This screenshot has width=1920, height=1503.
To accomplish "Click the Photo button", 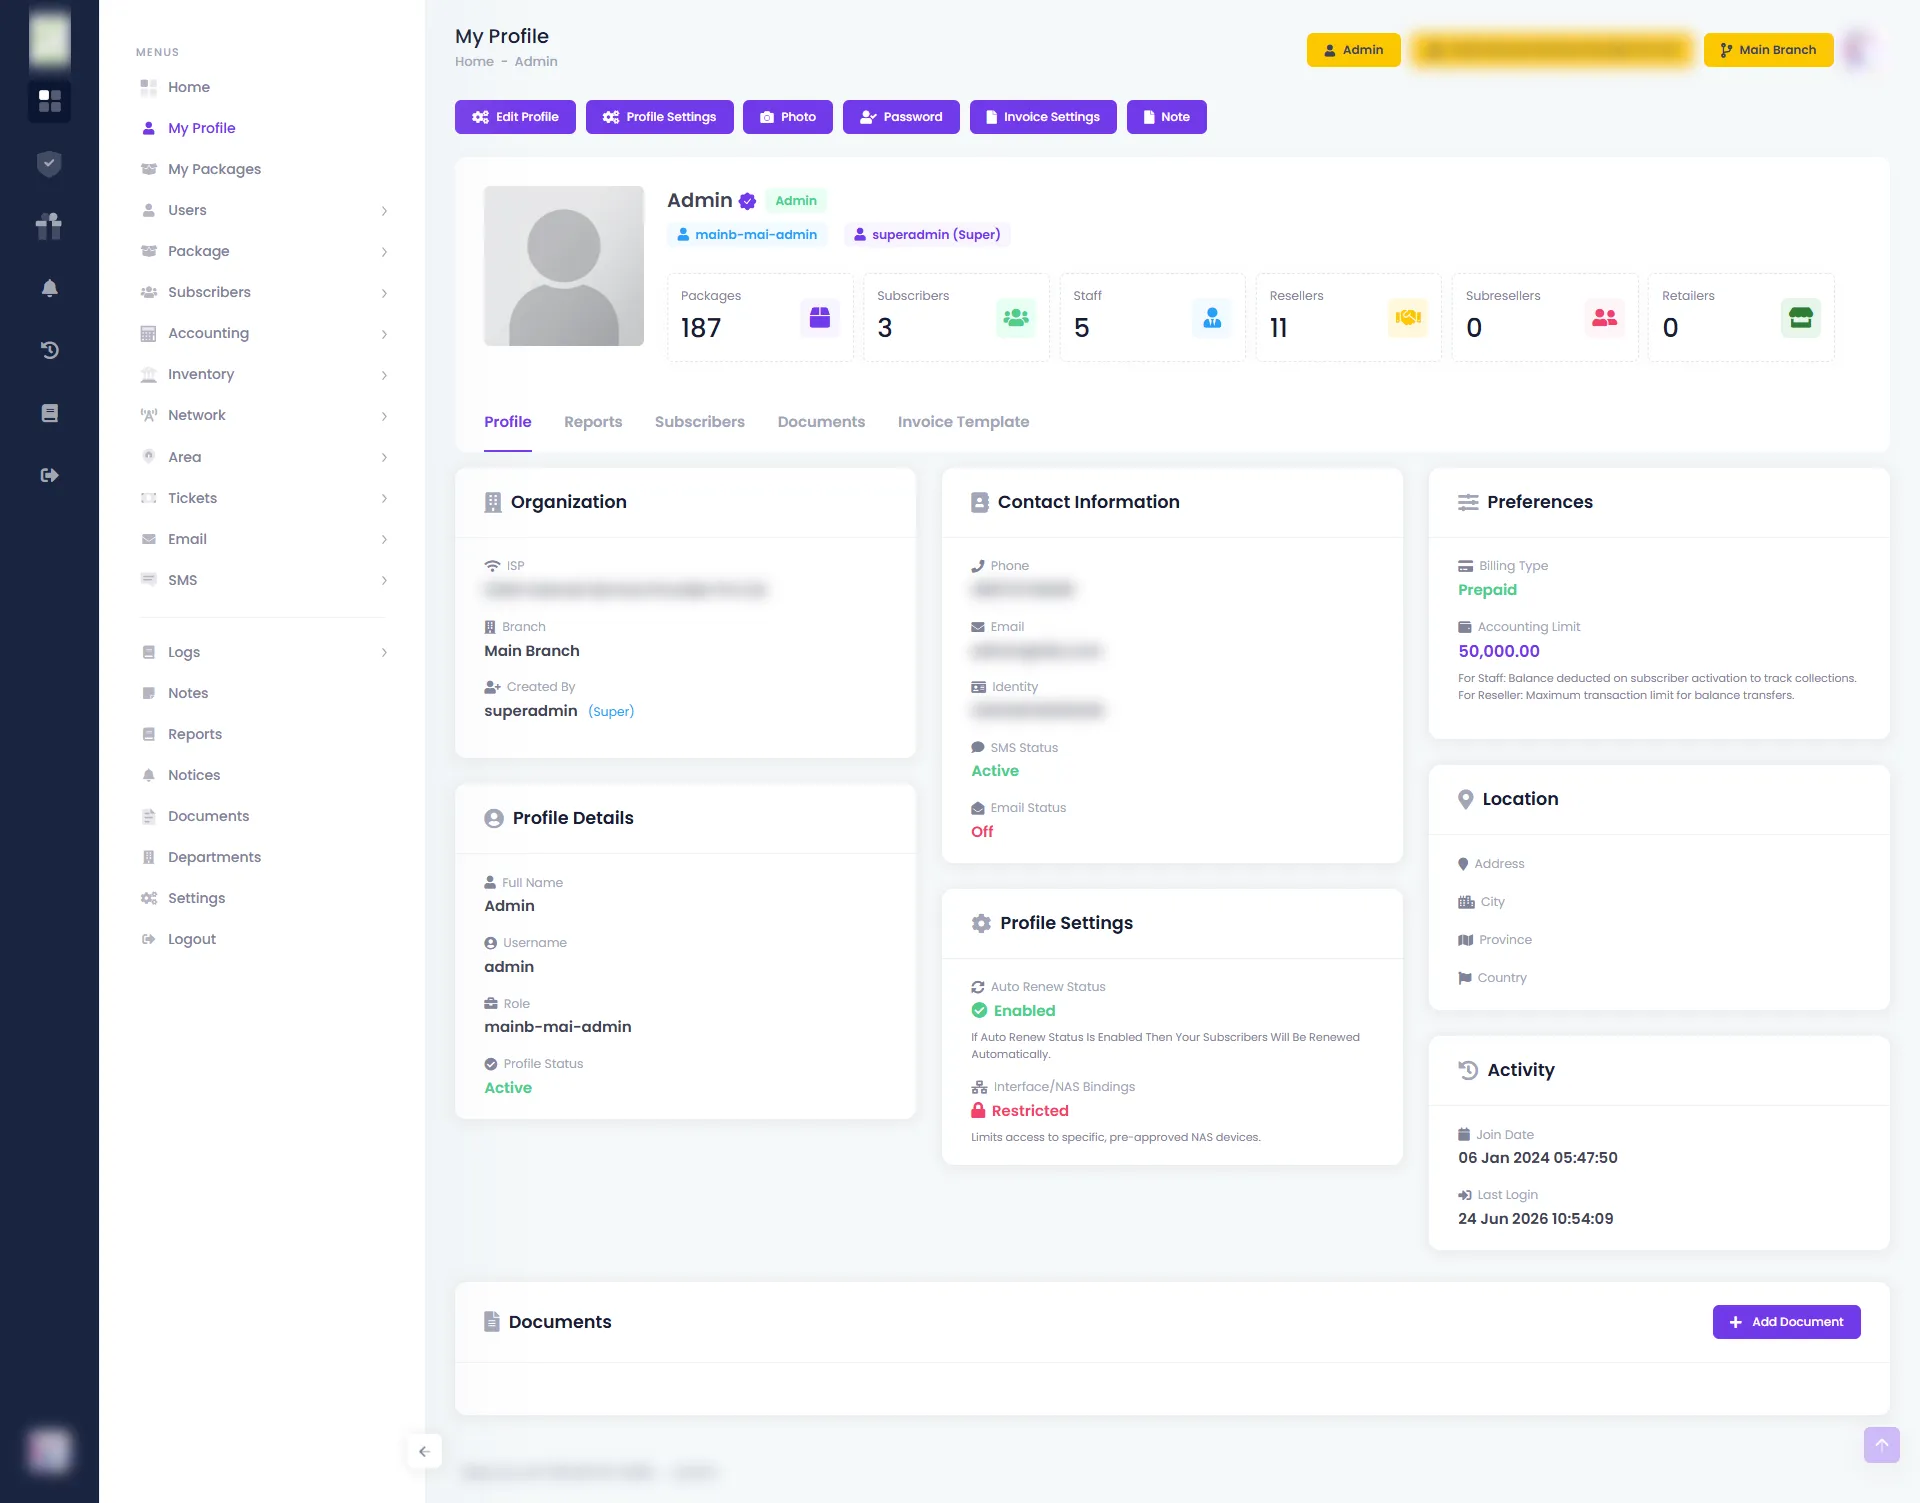I will [788, 117].
